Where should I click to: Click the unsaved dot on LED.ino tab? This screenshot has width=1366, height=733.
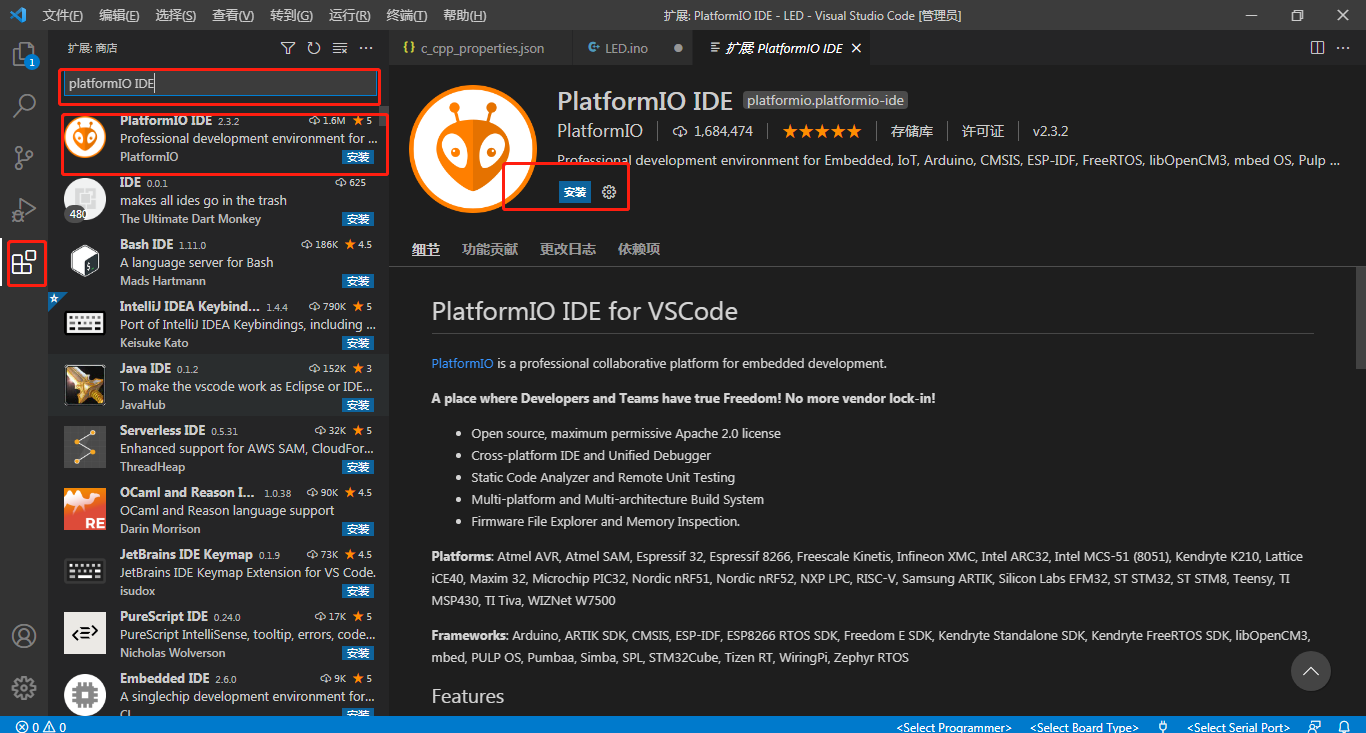click(678, 48)
